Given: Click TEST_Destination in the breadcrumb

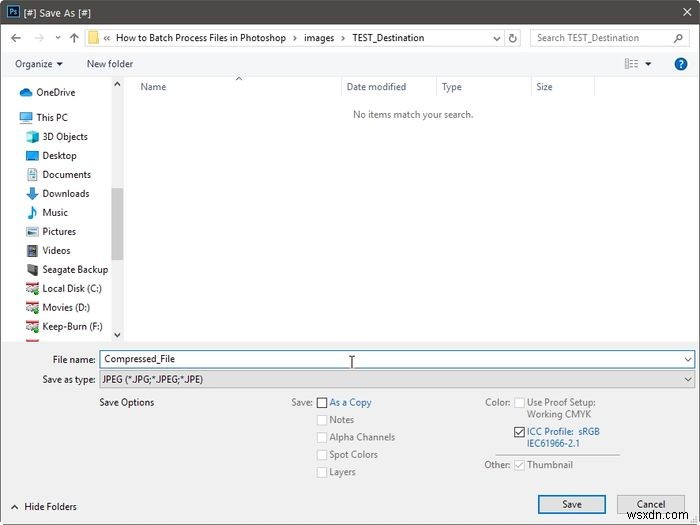Looking at the screenshot, I should (x=388, y=38).
